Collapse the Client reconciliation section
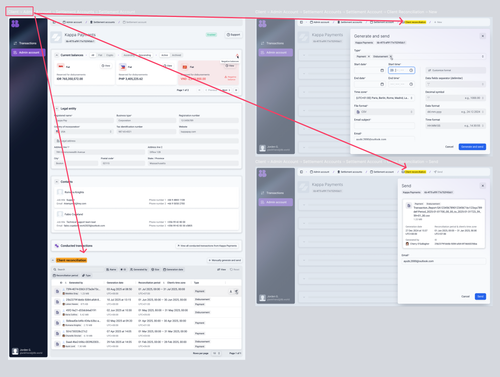This screenshot has height=377, width=500. coord(53,260)
